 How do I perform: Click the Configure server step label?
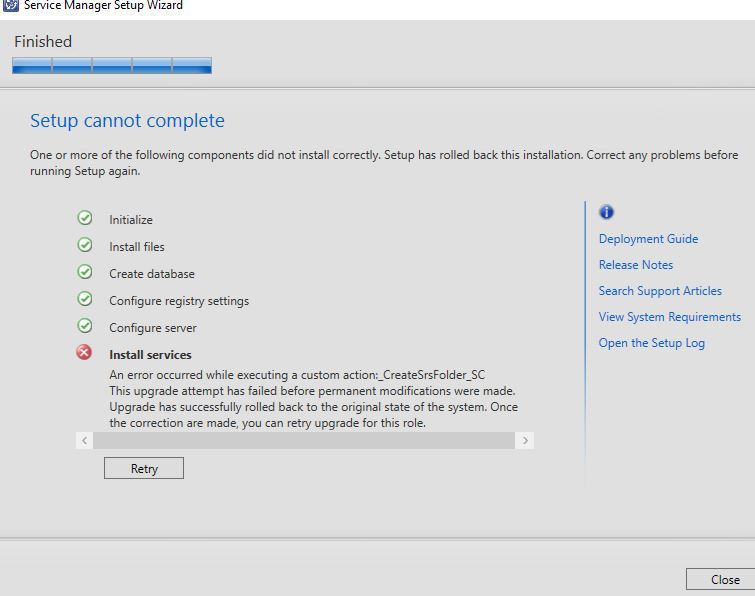(x=153, y=328)
